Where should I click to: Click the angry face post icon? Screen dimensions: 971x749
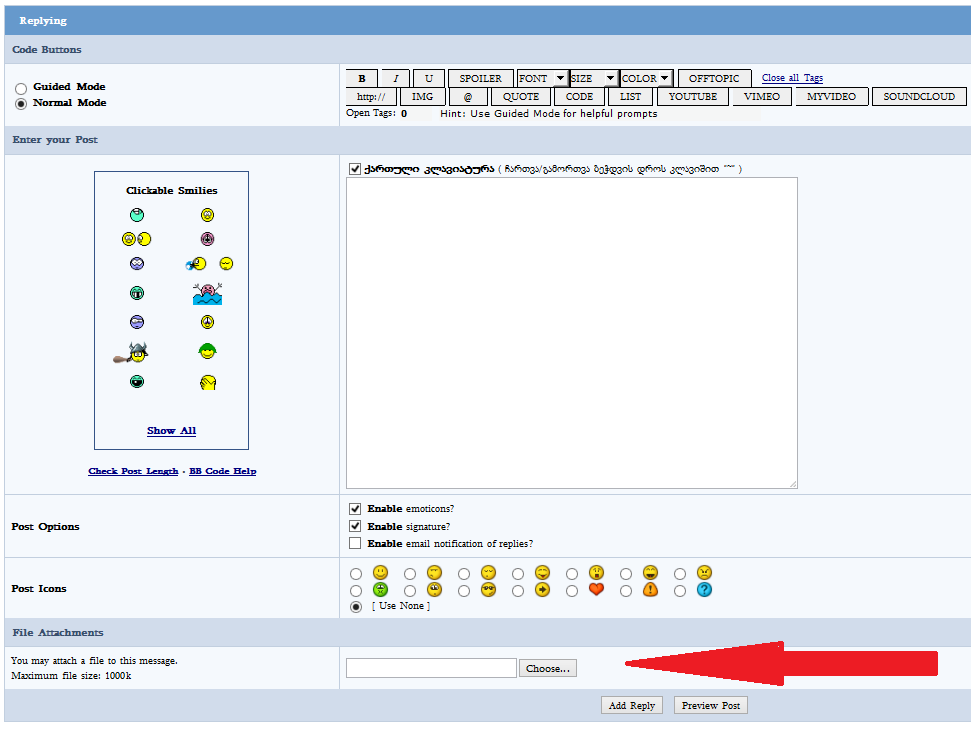[x=704, y=573]
